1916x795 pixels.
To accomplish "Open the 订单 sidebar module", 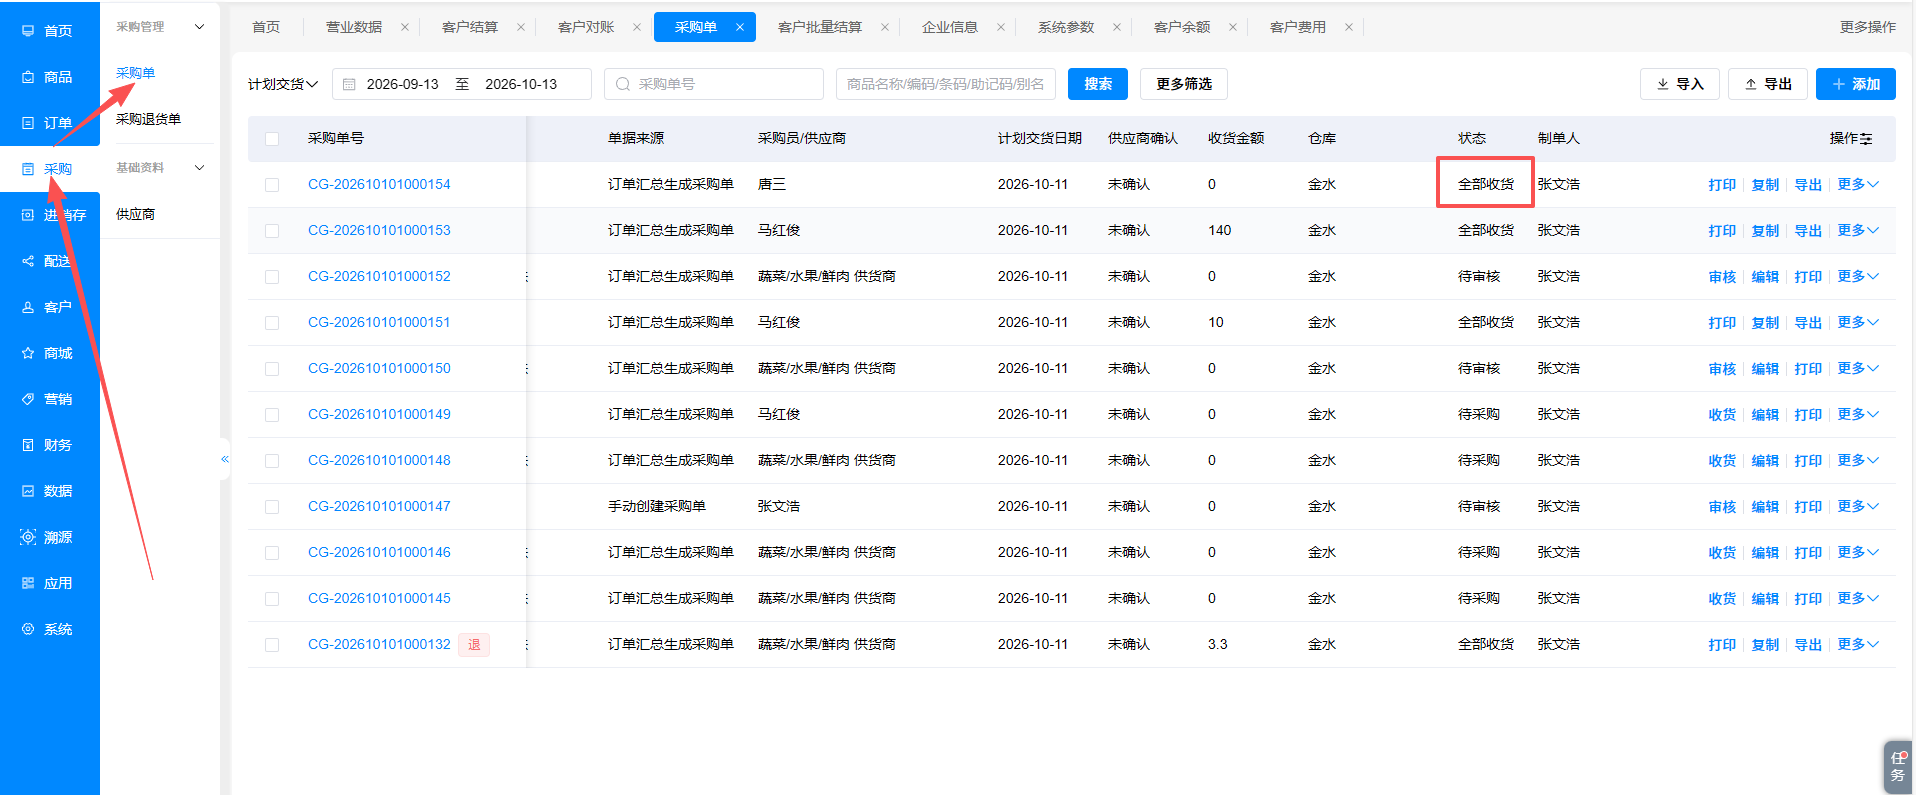I will tap(48, 123).
